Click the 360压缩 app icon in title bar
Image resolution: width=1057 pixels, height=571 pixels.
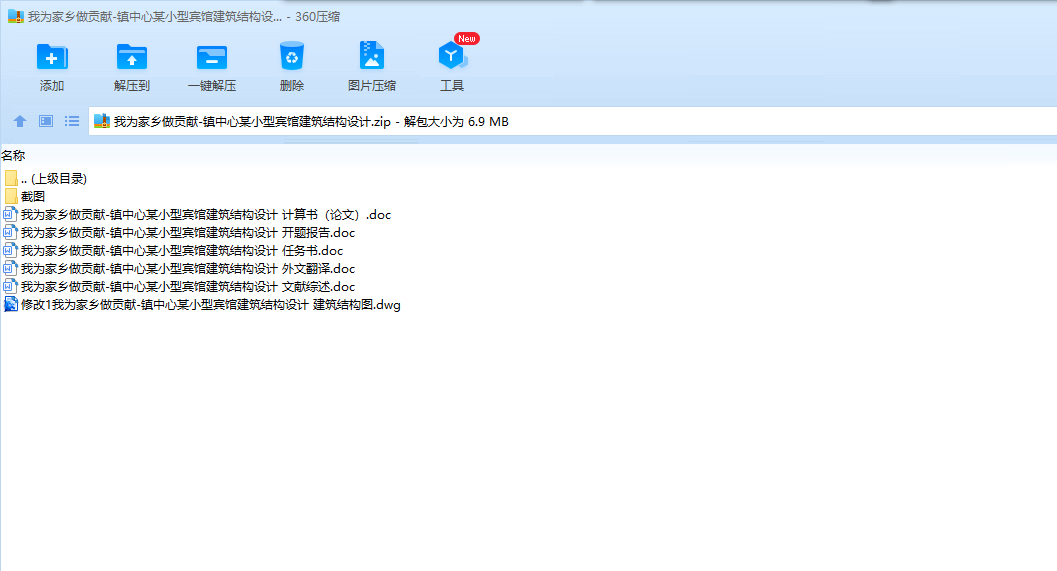point(16,16)
